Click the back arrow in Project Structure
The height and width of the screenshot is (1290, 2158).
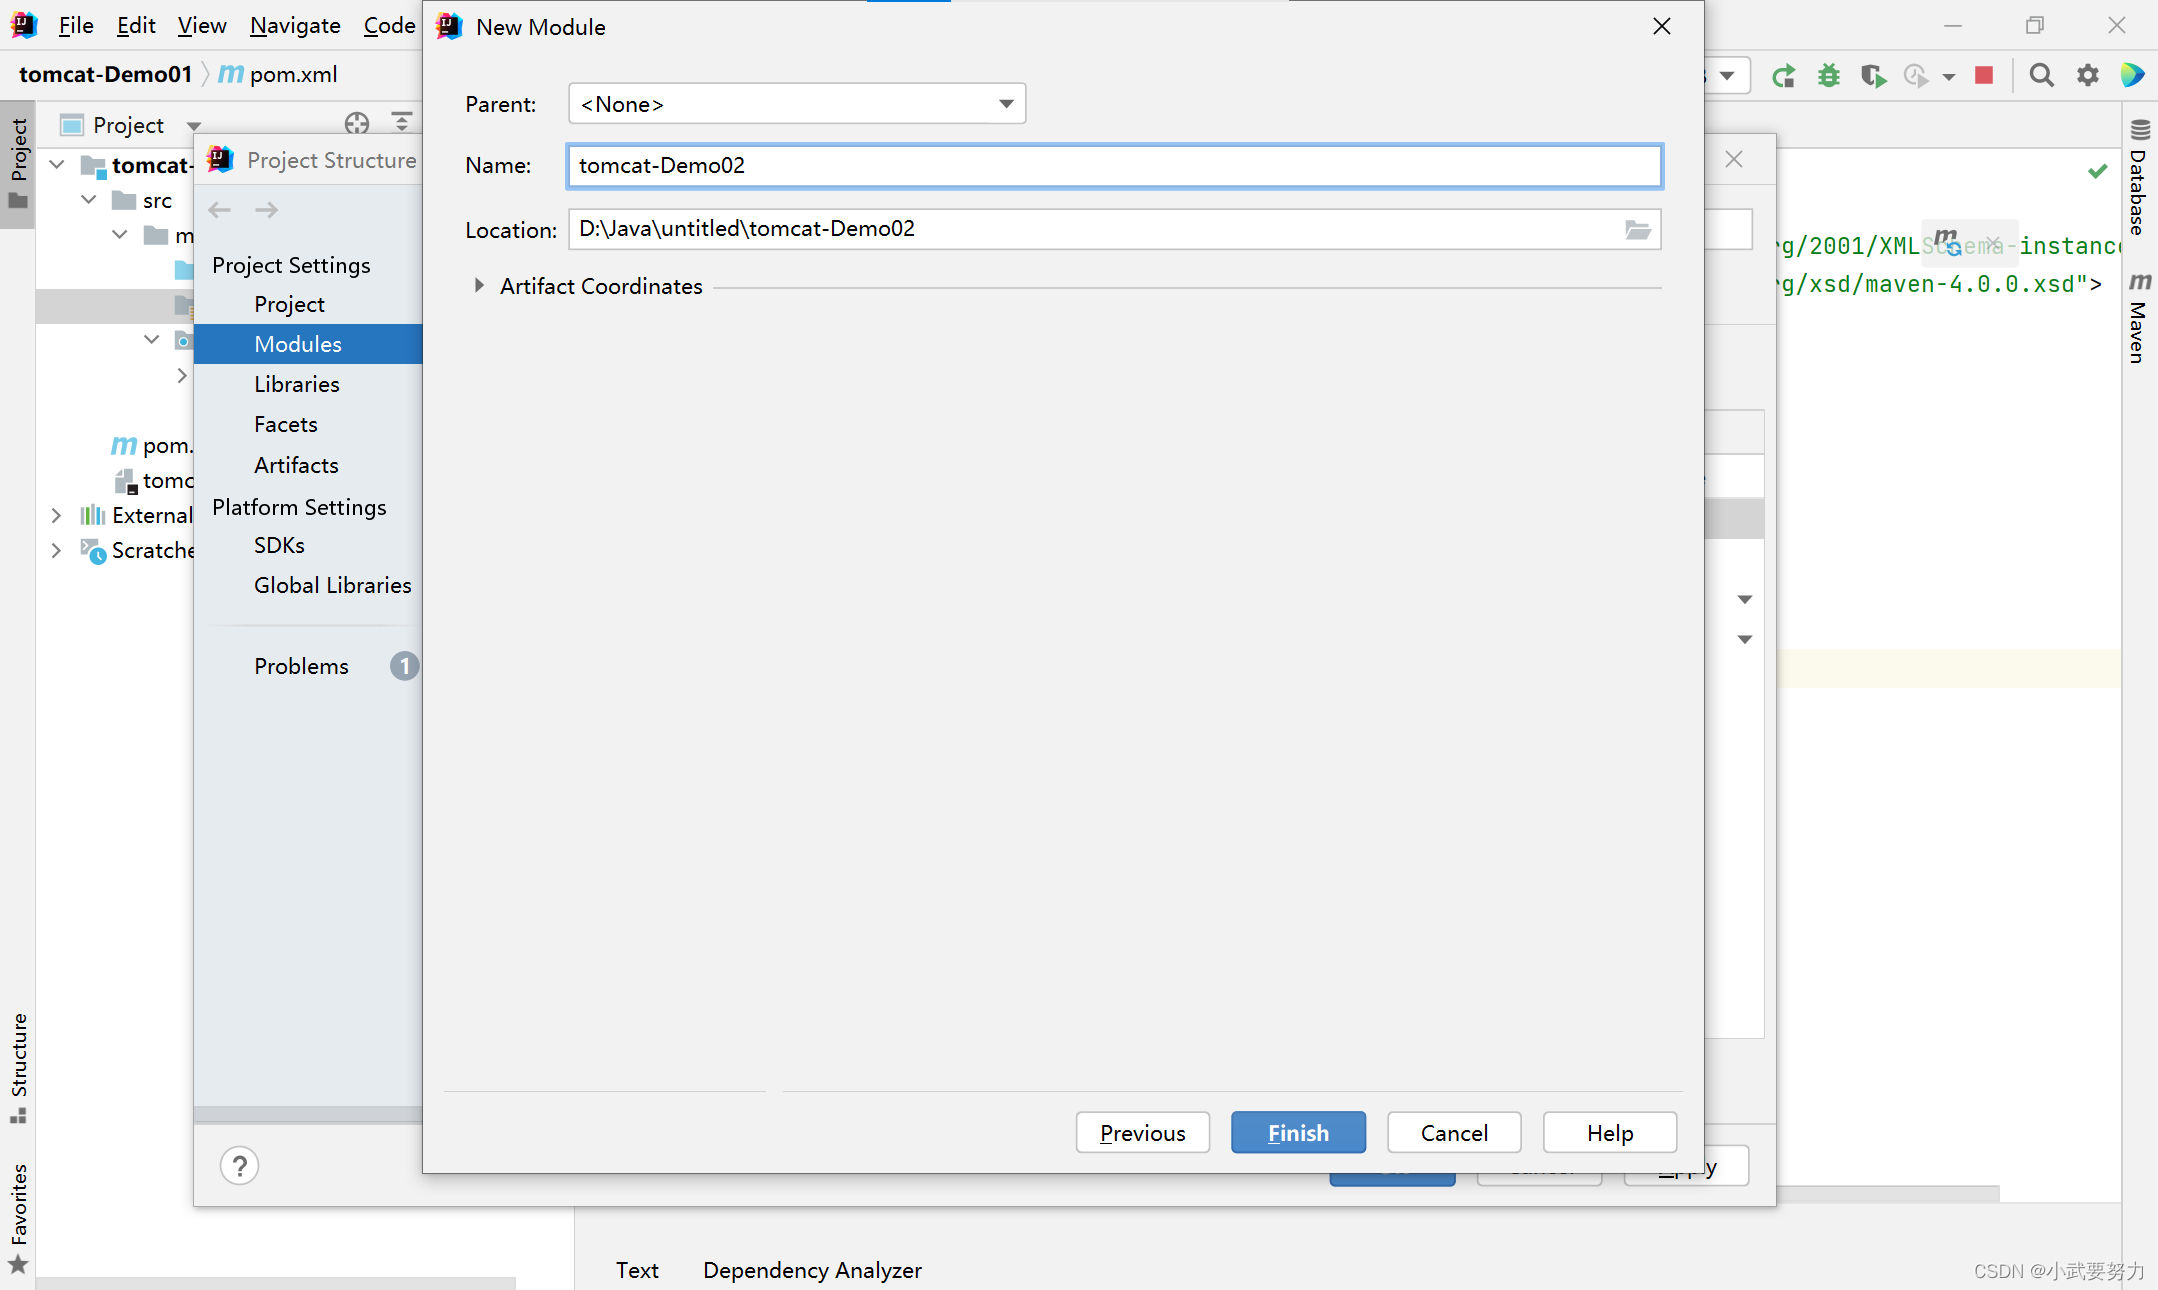[x=220, y=210]
